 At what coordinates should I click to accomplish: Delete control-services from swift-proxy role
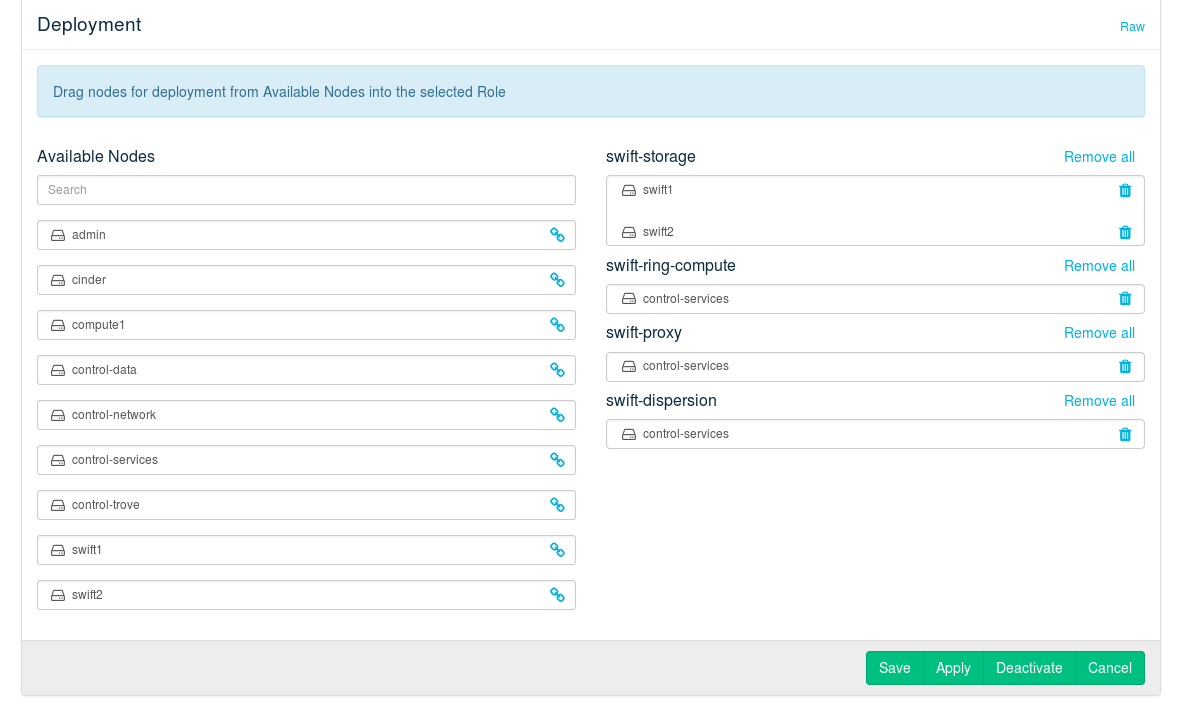(x=1124, y=366)
